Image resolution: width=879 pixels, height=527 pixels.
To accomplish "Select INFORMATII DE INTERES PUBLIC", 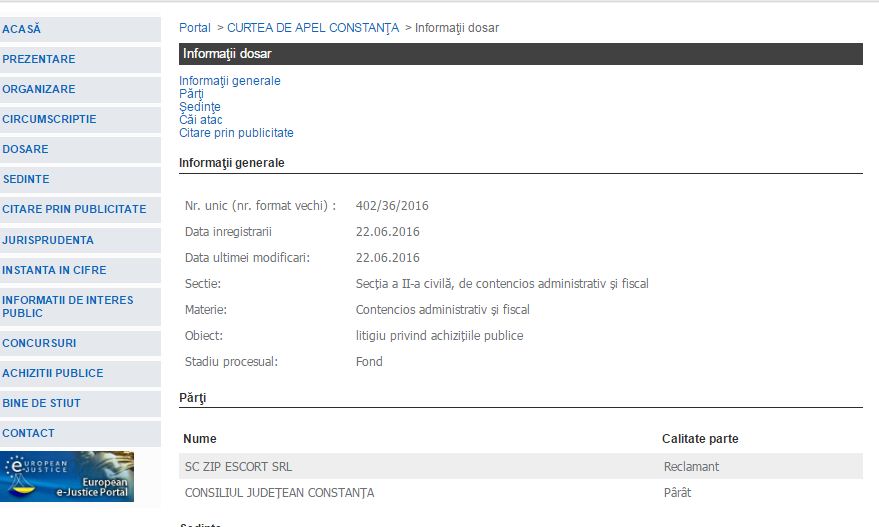I will pos(67,306).
